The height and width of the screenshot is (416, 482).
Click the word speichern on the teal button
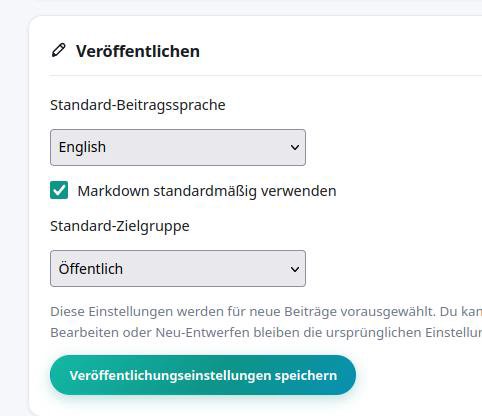point(306,376)
